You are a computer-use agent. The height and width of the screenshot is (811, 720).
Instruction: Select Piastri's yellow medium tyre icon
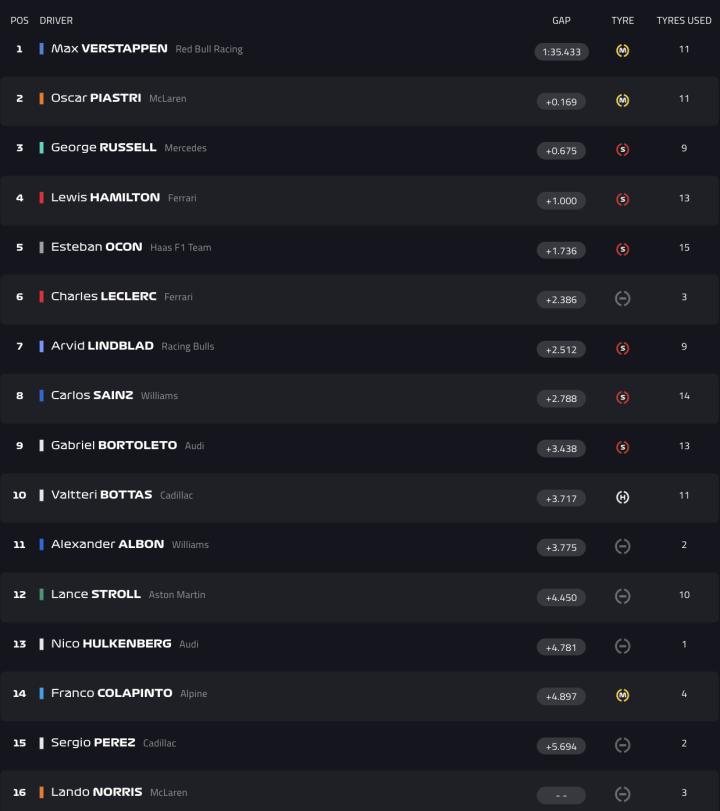622,100
